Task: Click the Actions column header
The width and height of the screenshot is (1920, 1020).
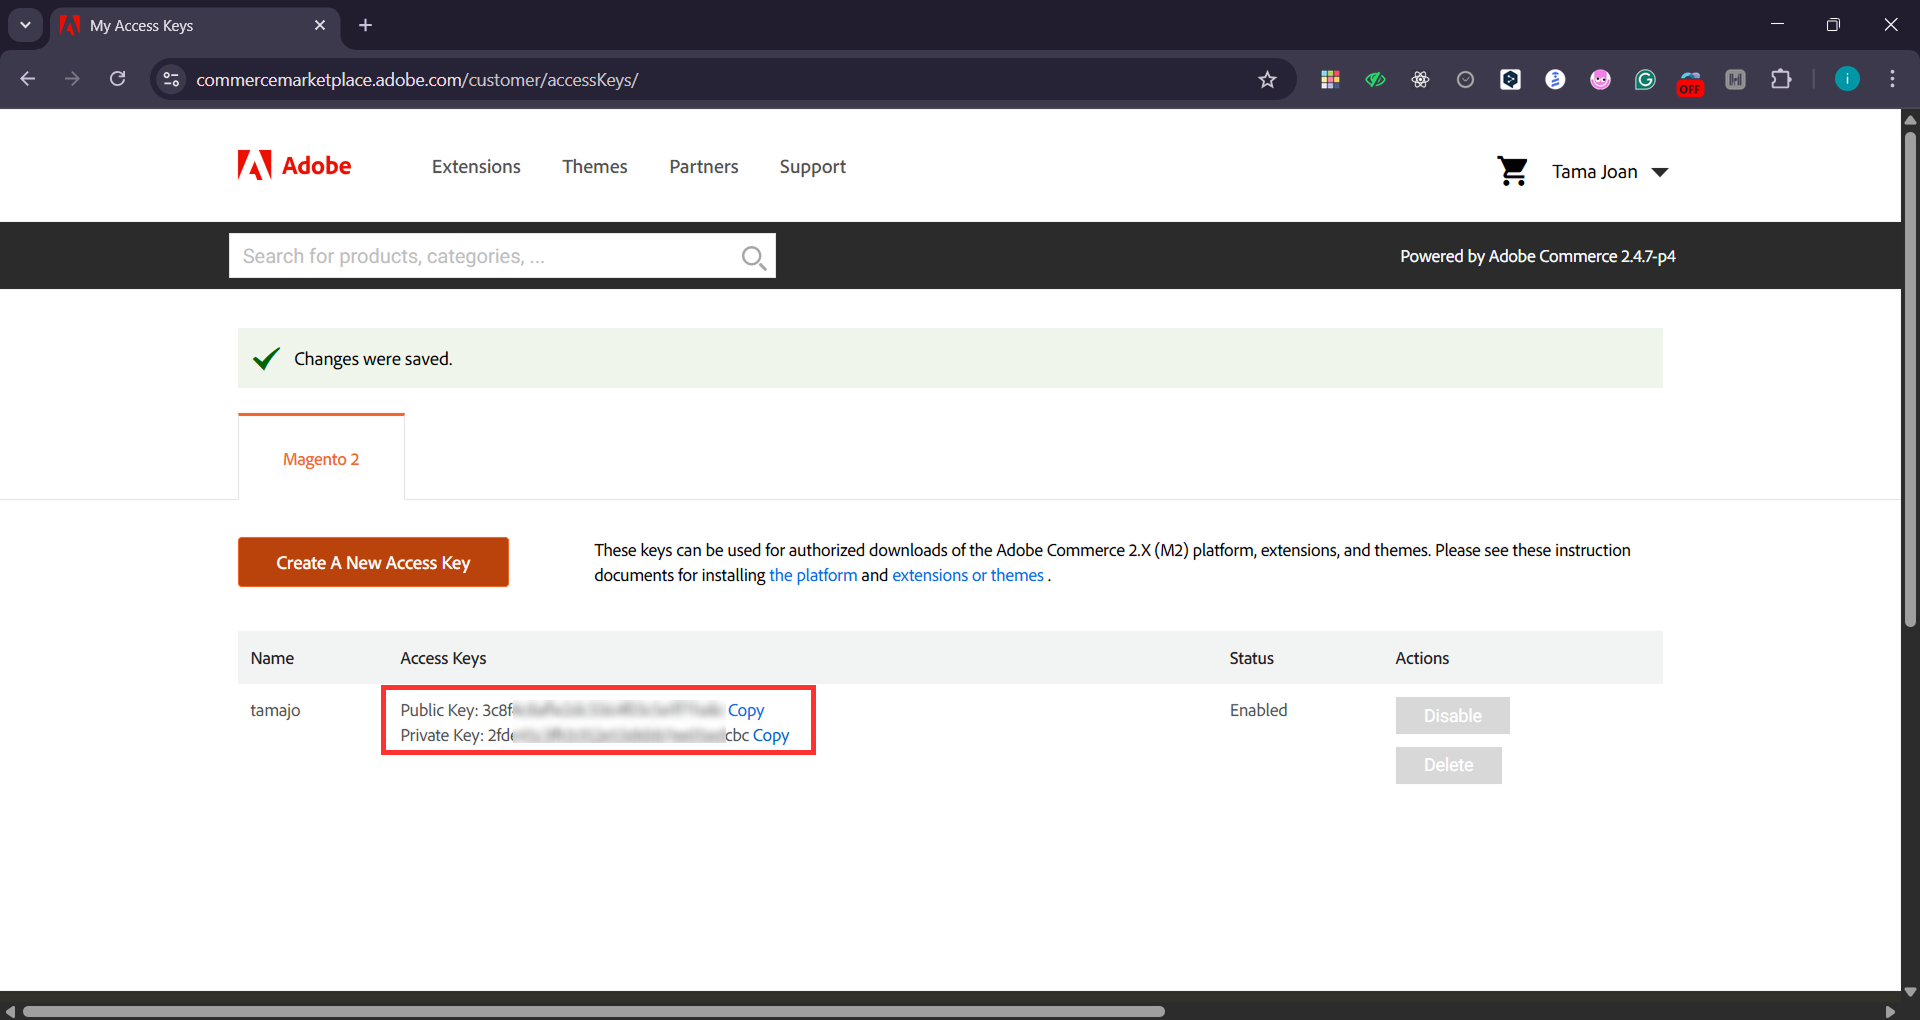Action: pos(1422,658)
